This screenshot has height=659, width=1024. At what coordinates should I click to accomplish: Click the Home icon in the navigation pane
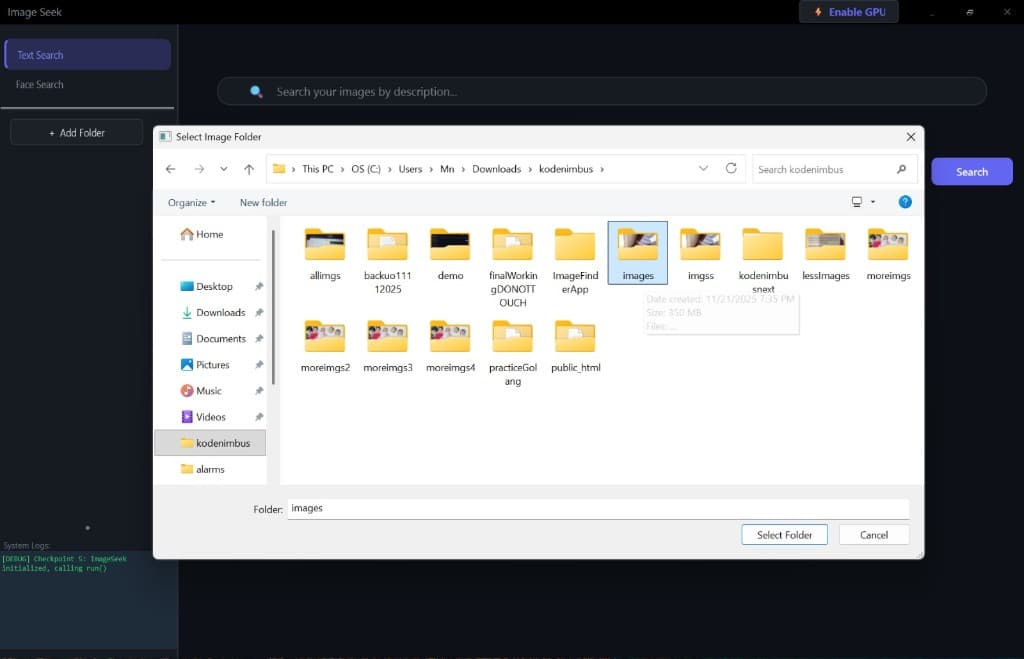point(190,234)
